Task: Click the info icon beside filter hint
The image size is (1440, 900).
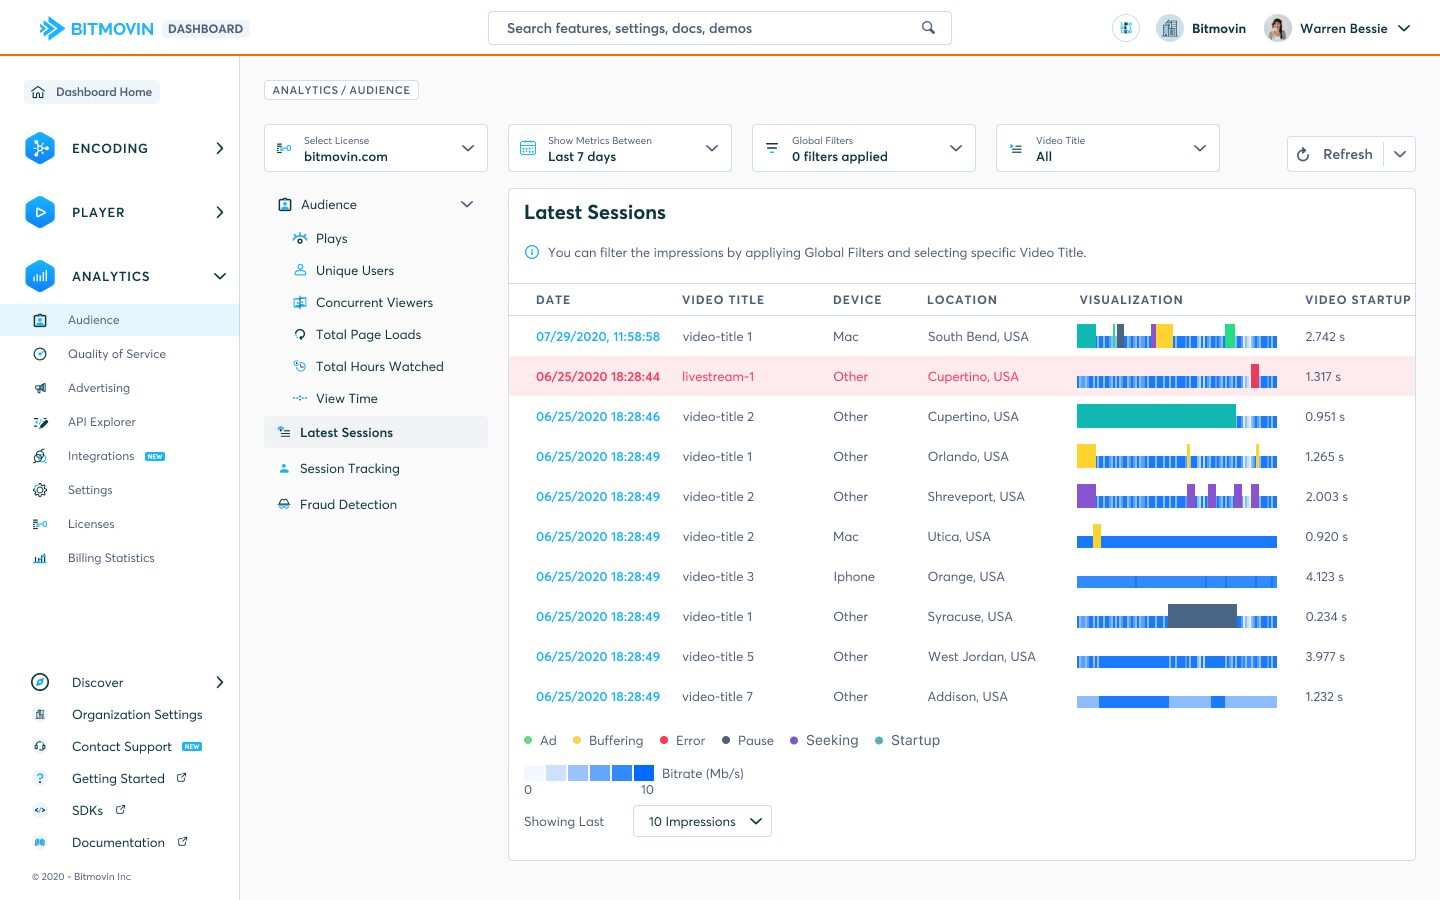Action: pos(532,252)
